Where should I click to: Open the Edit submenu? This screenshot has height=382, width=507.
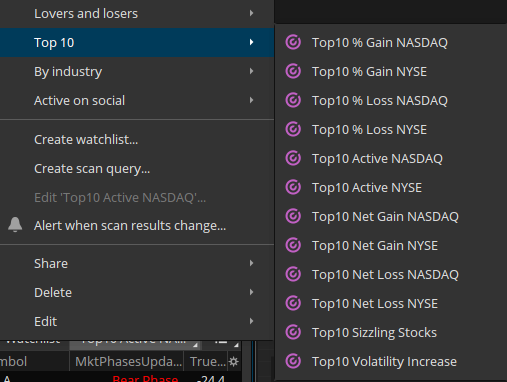(137, 321)
